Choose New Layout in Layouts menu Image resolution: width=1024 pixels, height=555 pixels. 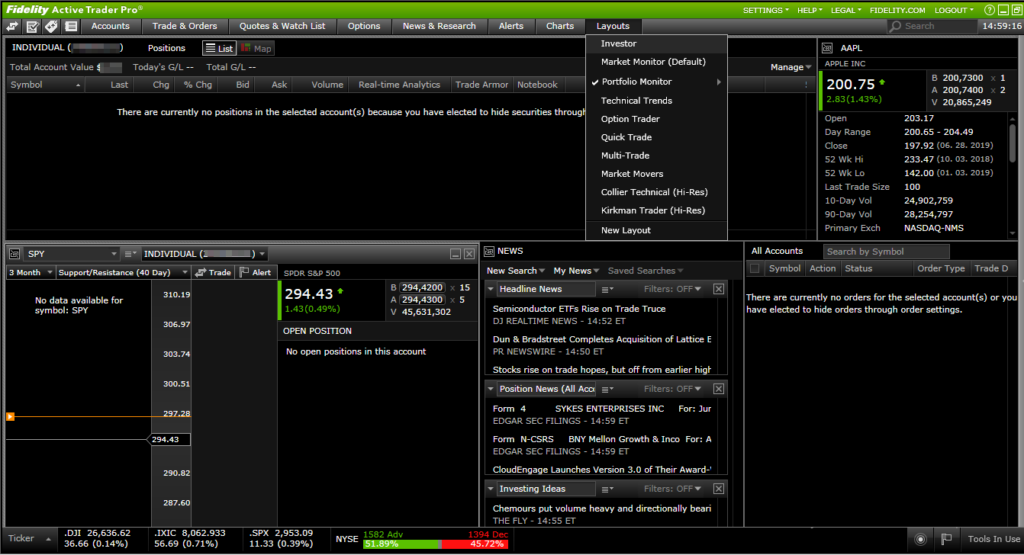pos(625,230)
